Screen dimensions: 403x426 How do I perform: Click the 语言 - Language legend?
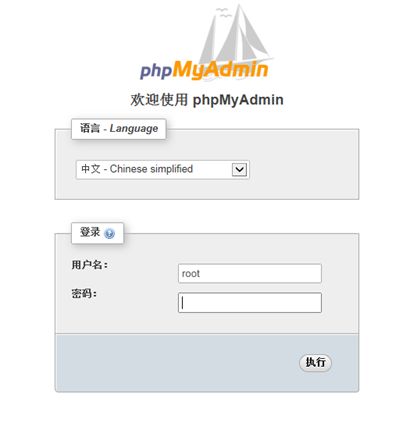pyautogui.click(x=119, y=129)
